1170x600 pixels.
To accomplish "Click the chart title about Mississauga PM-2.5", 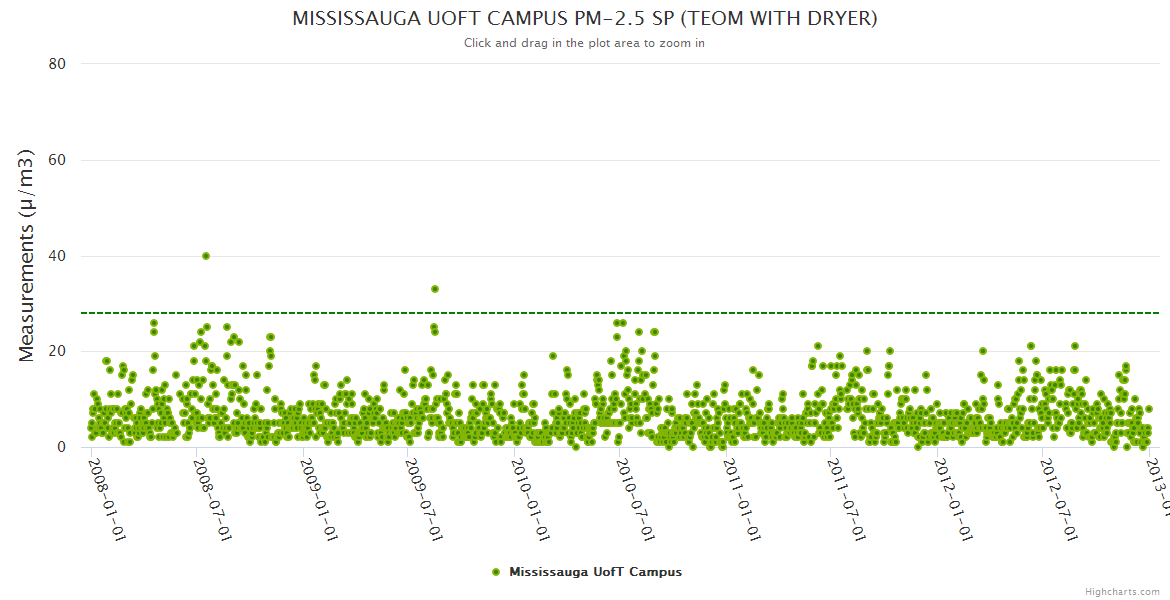I will pos(584,19).
